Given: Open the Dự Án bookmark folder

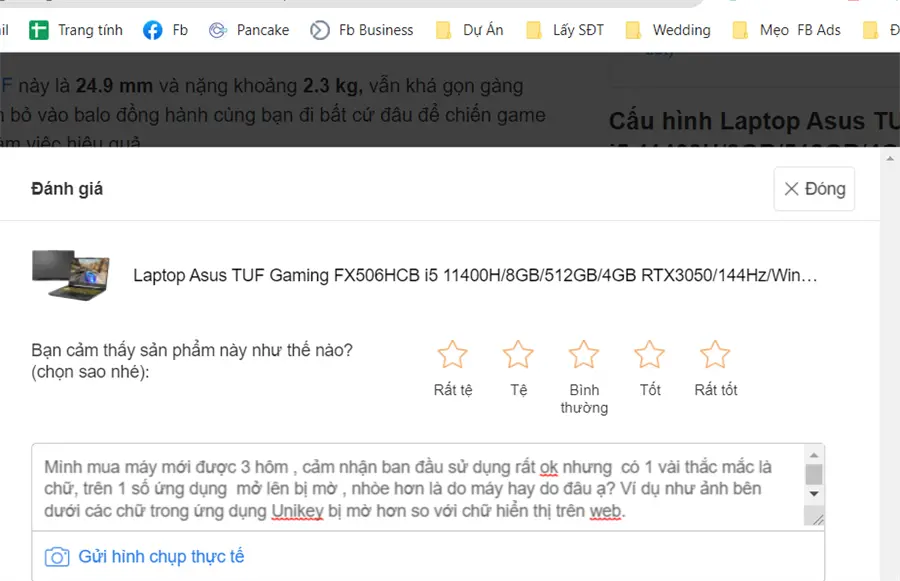Looking at the screenshot, I should 470,30.
